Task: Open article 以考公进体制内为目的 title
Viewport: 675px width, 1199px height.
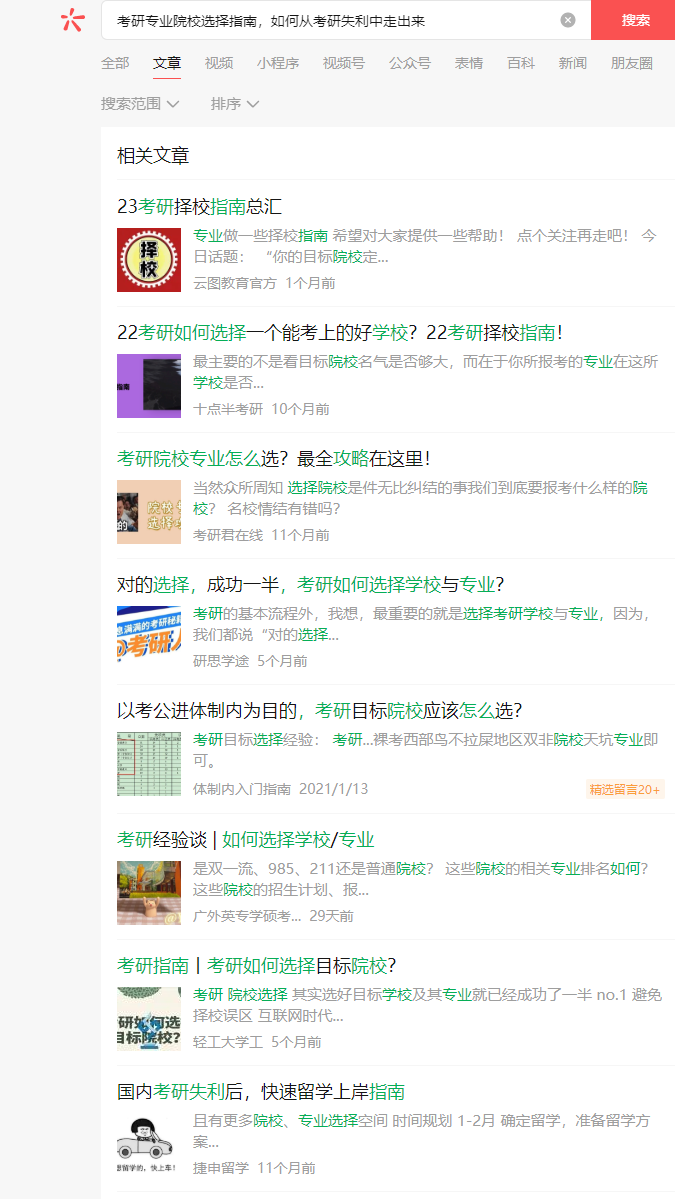Action: [320, 711]
